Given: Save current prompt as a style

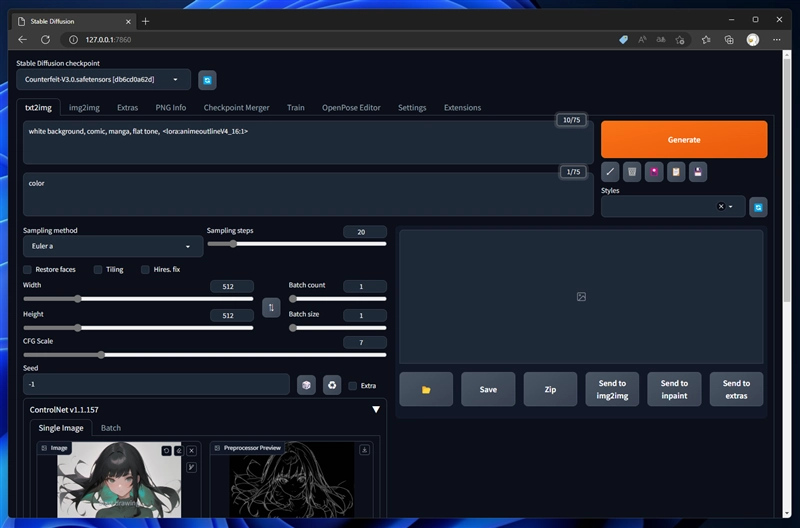Looking at the screenshot, I should click(x=697, y=172).
